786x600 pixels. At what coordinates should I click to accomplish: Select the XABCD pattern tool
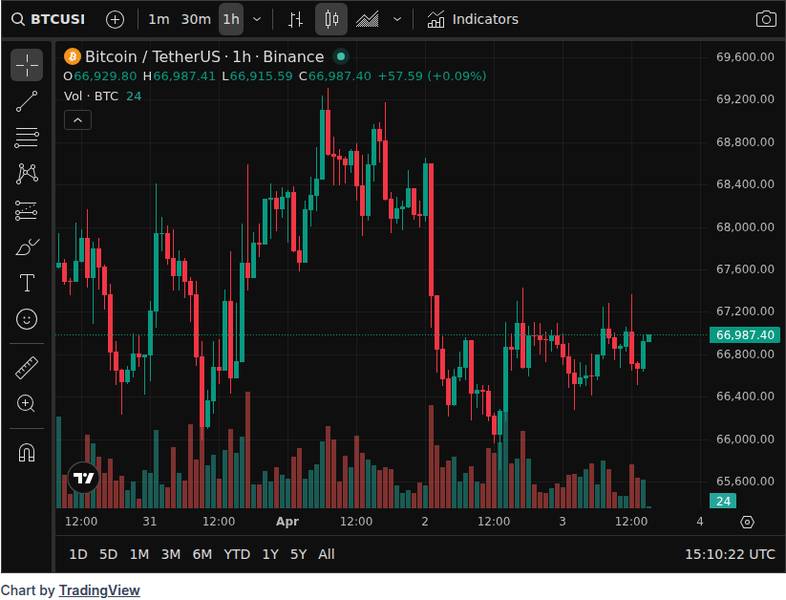[x=27, y=174]
